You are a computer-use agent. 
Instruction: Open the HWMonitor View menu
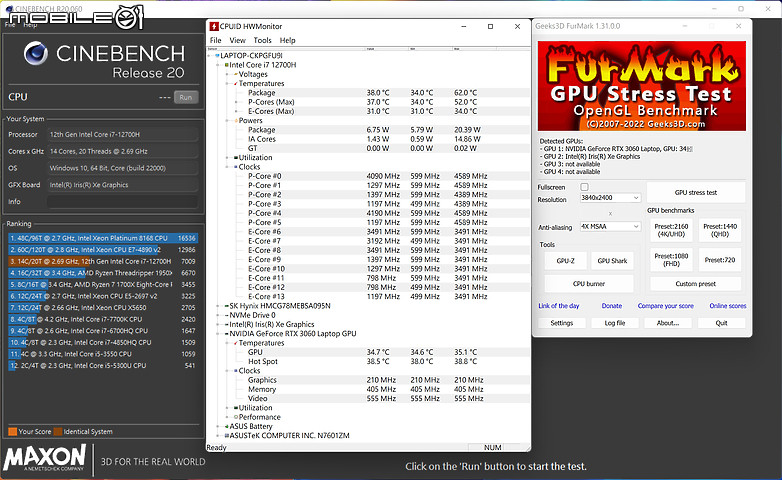tap(237, 40)
